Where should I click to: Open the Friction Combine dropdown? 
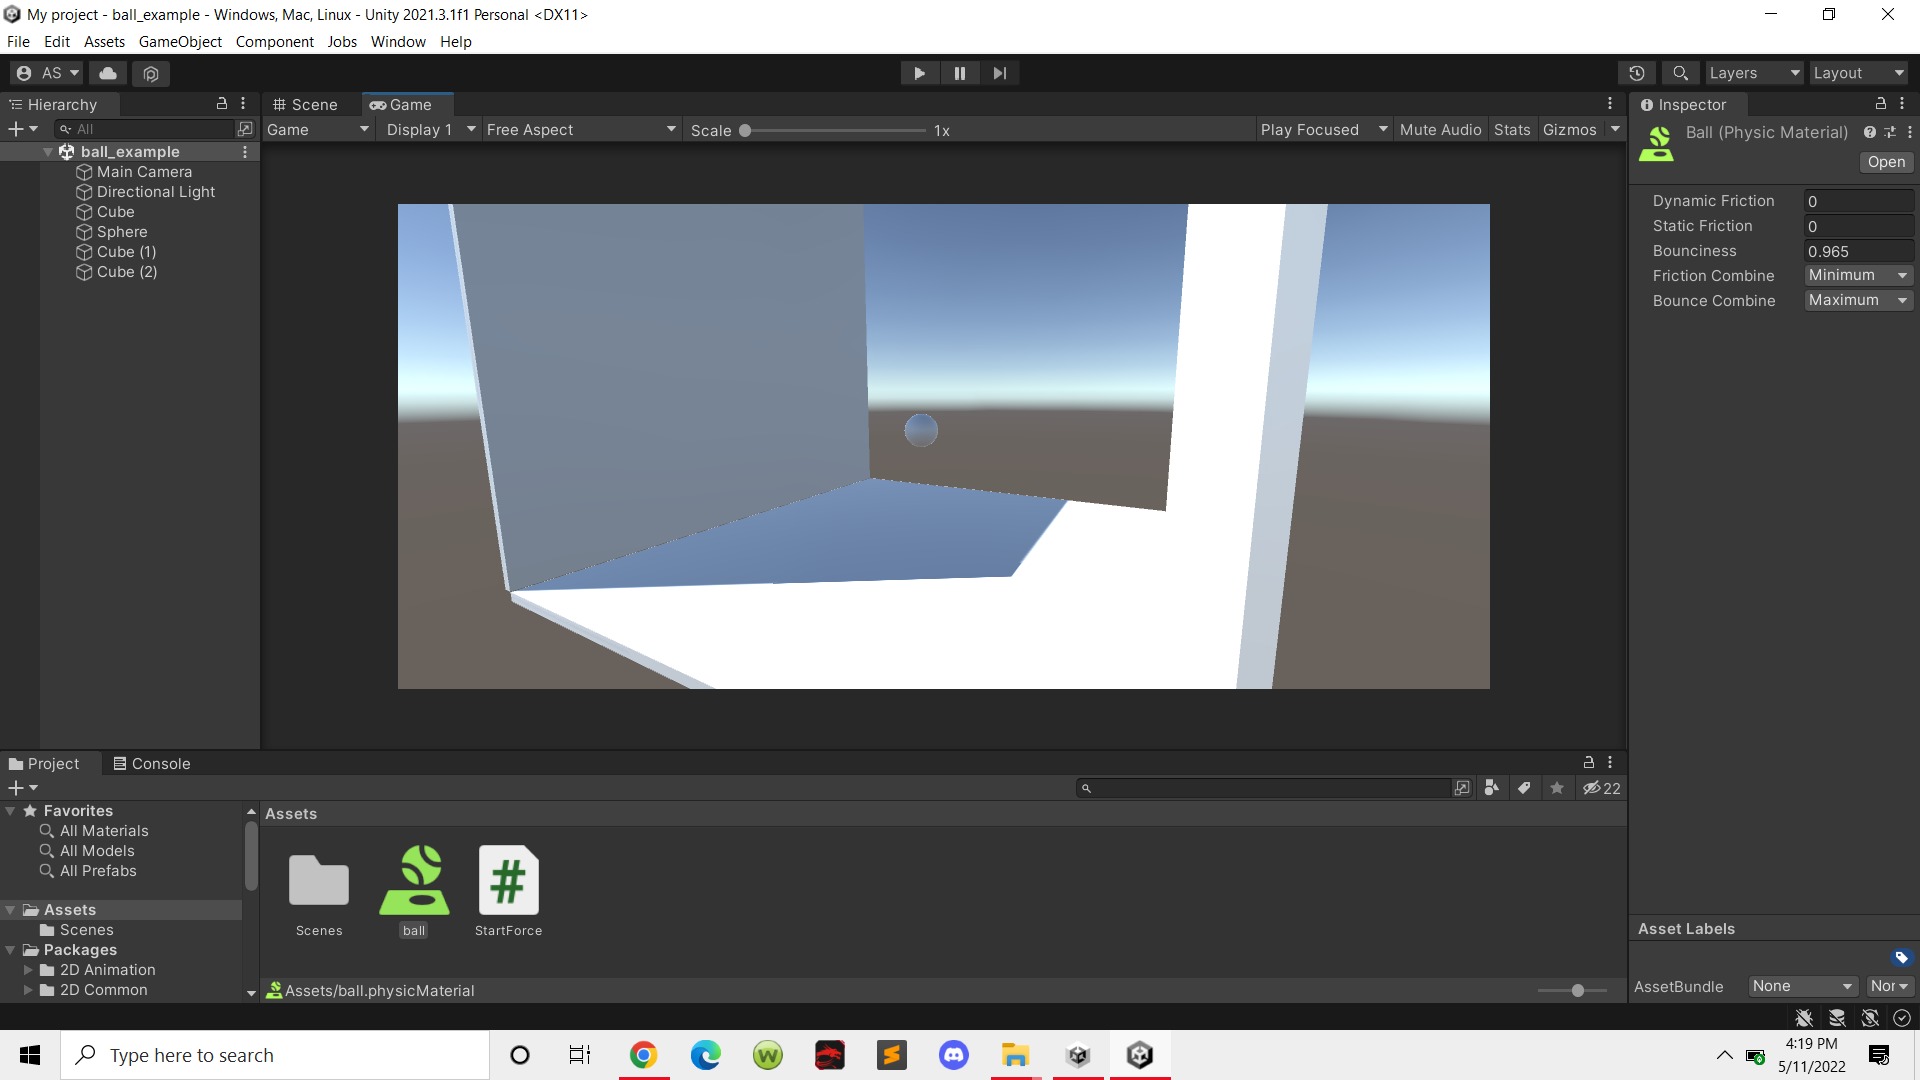click(1858, 275)
